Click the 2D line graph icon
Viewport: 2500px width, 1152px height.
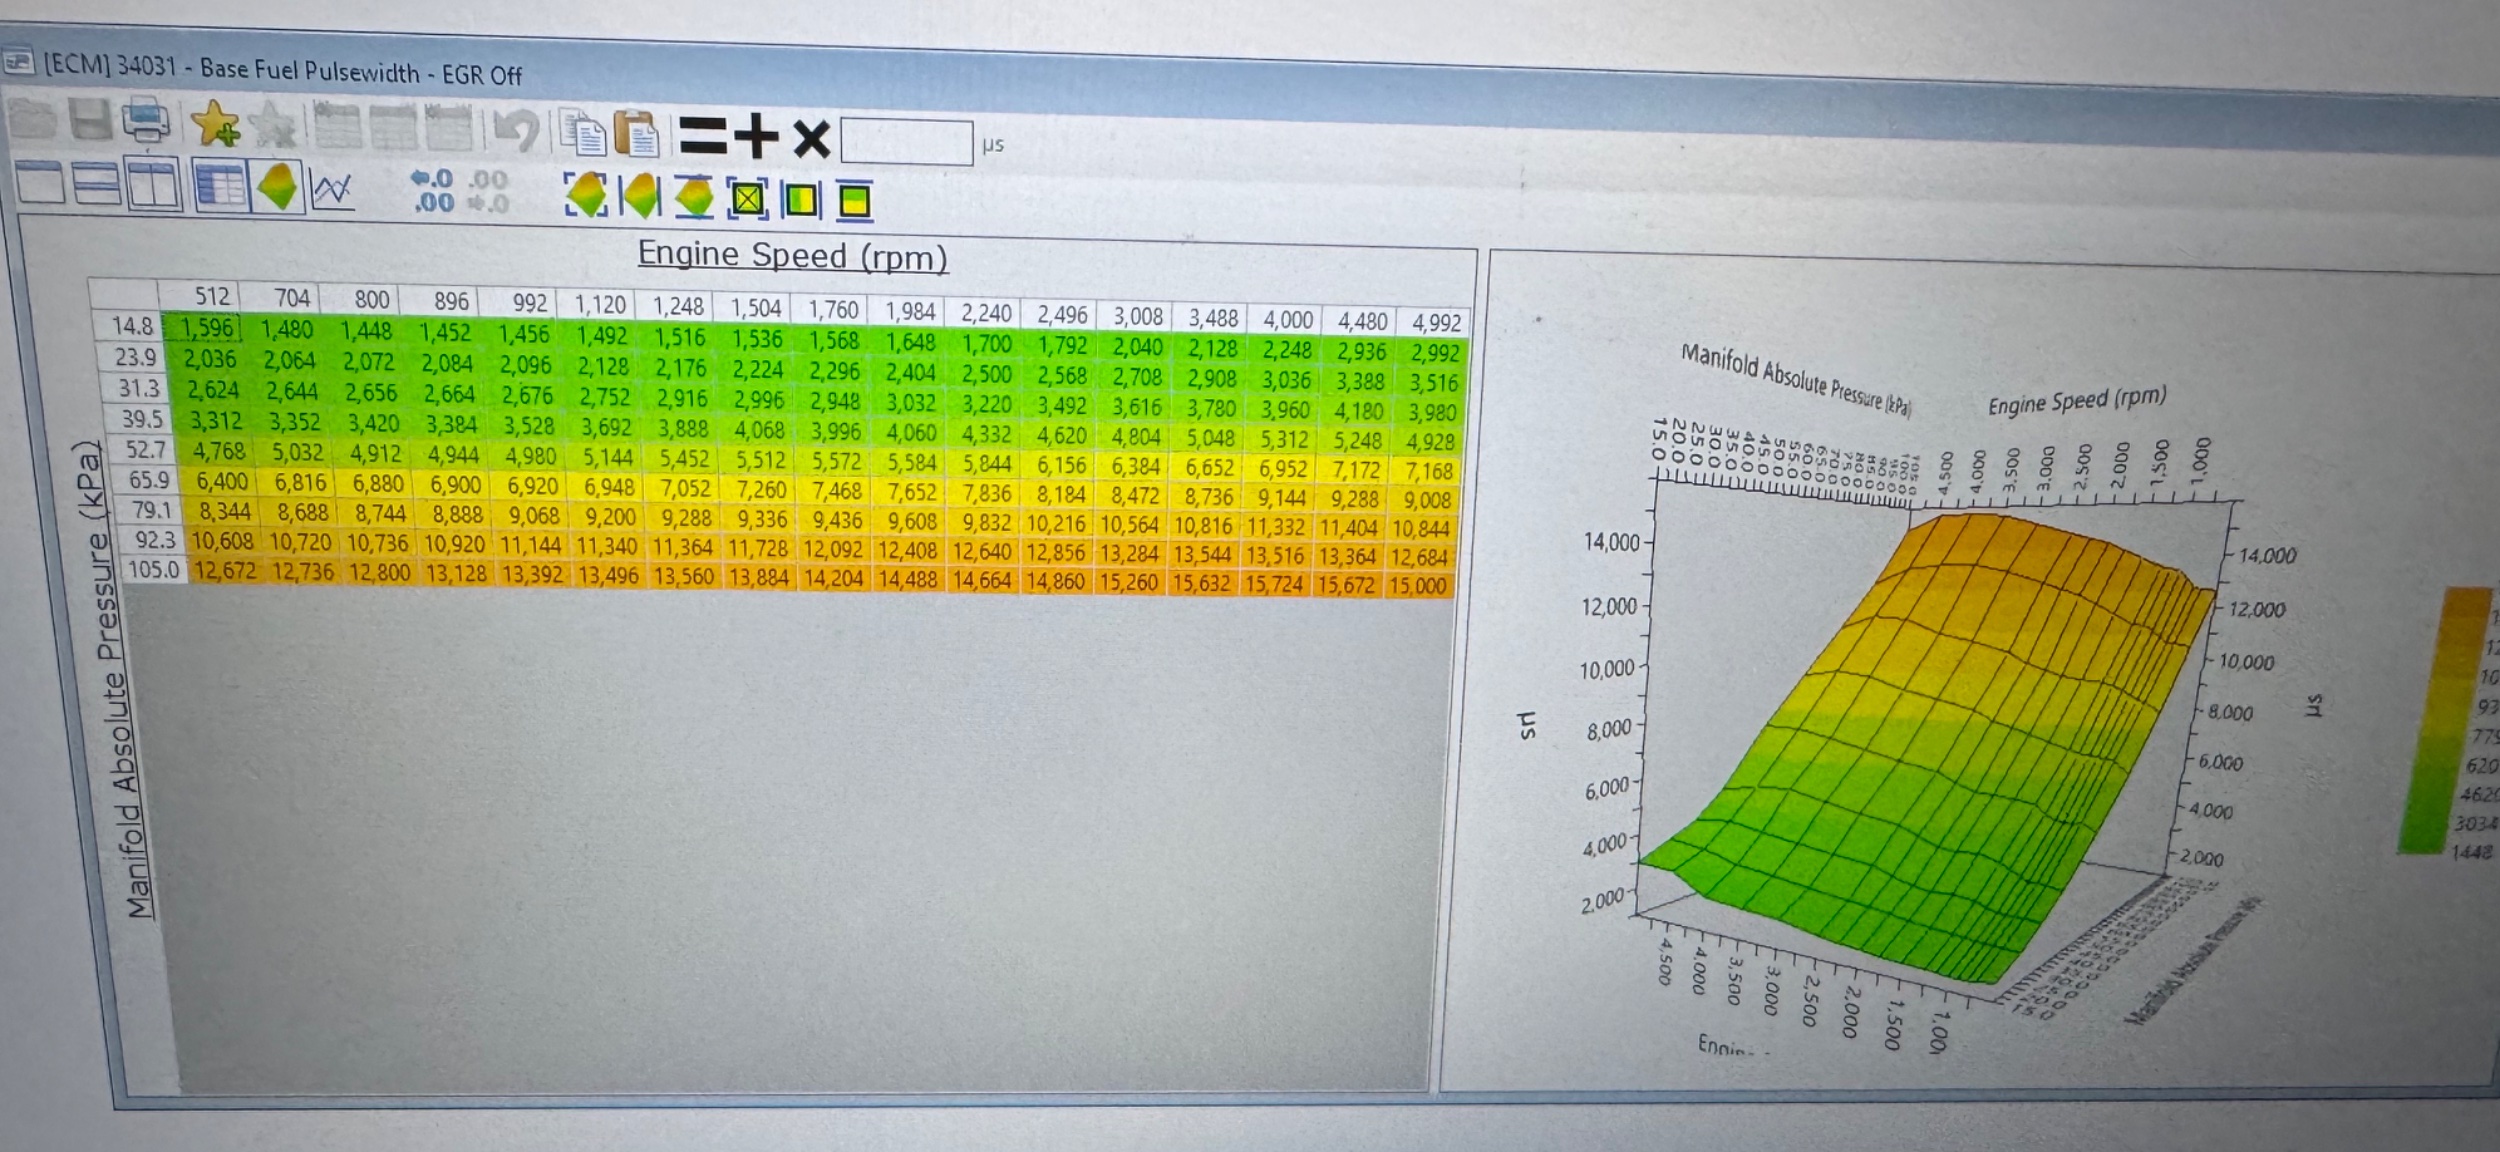click(332, 189)
